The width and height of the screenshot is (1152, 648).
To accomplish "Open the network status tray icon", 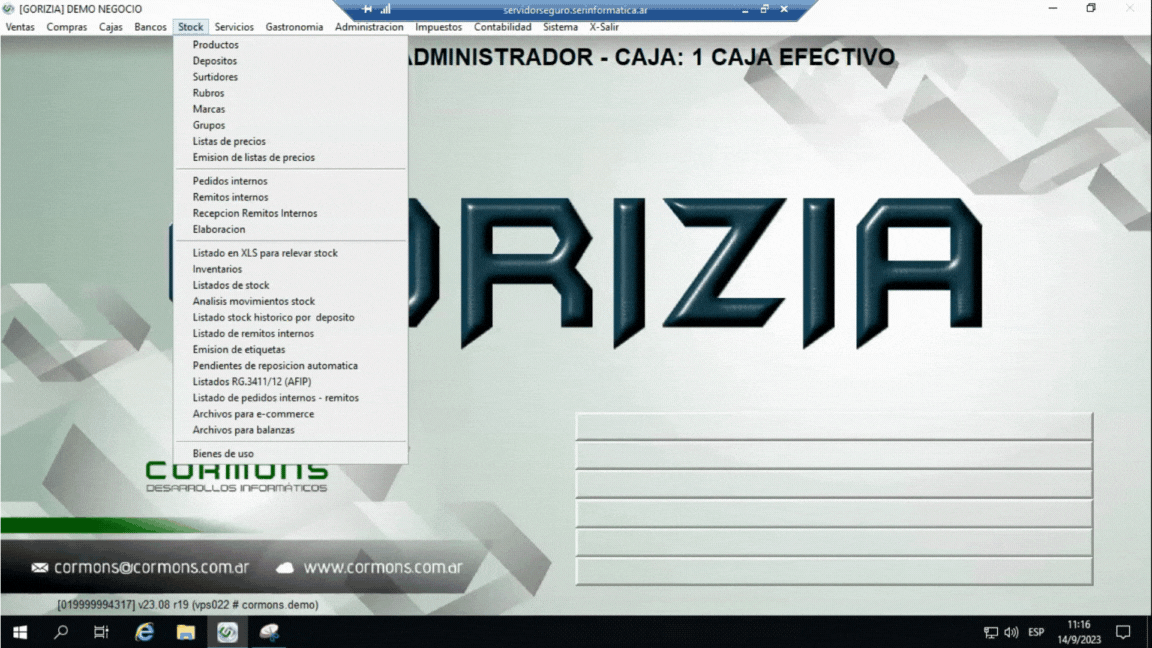I will coord(990,633).
